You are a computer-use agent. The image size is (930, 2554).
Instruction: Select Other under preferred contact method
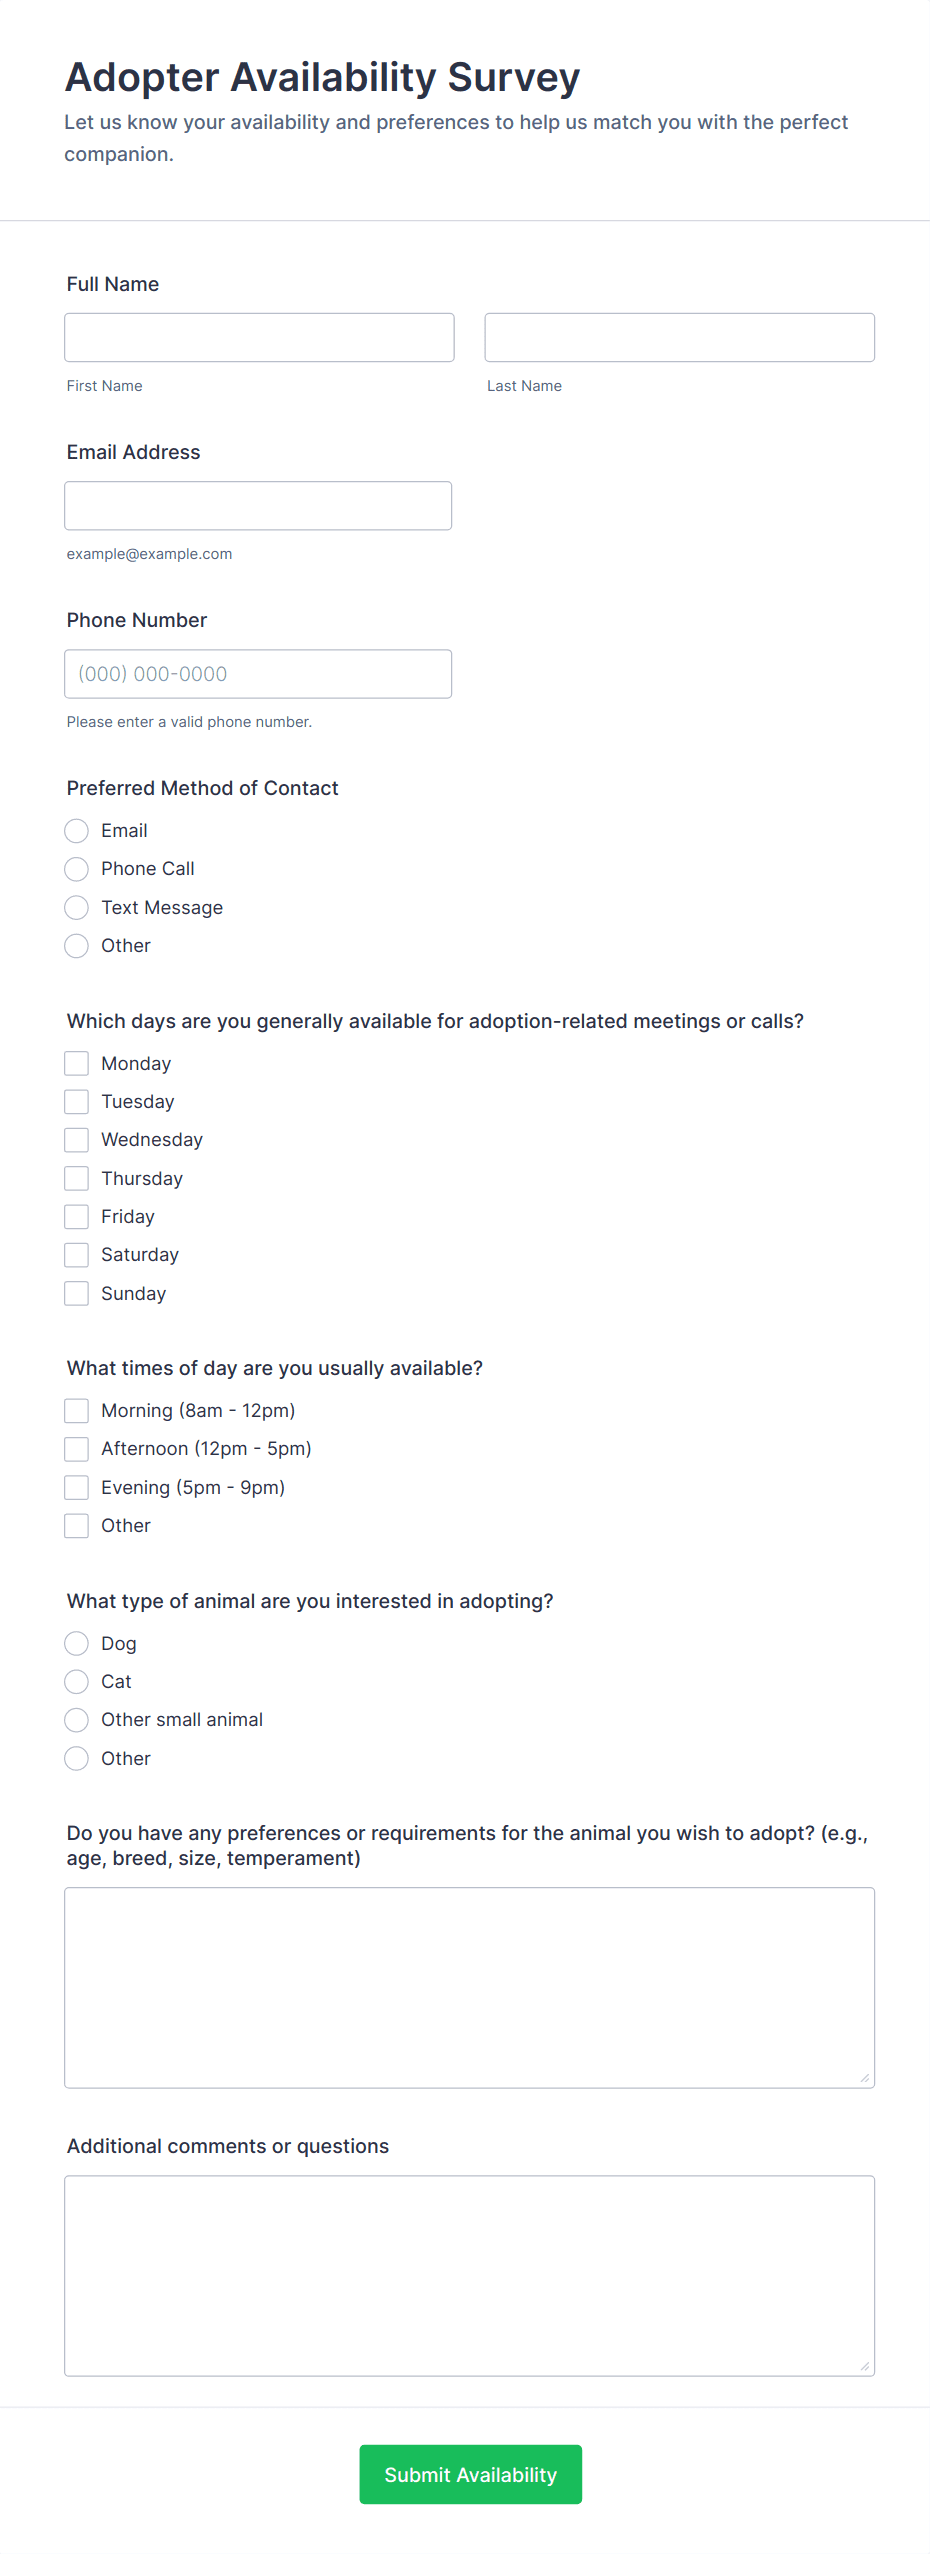[x=76, y=945]
